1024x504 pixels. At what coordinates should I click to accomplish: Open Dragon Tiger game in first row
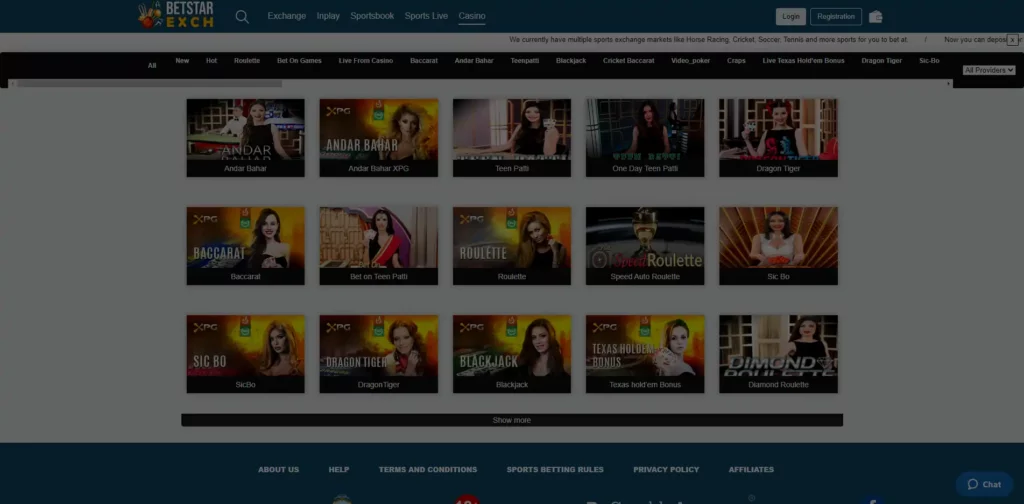(x=778, y=137)
